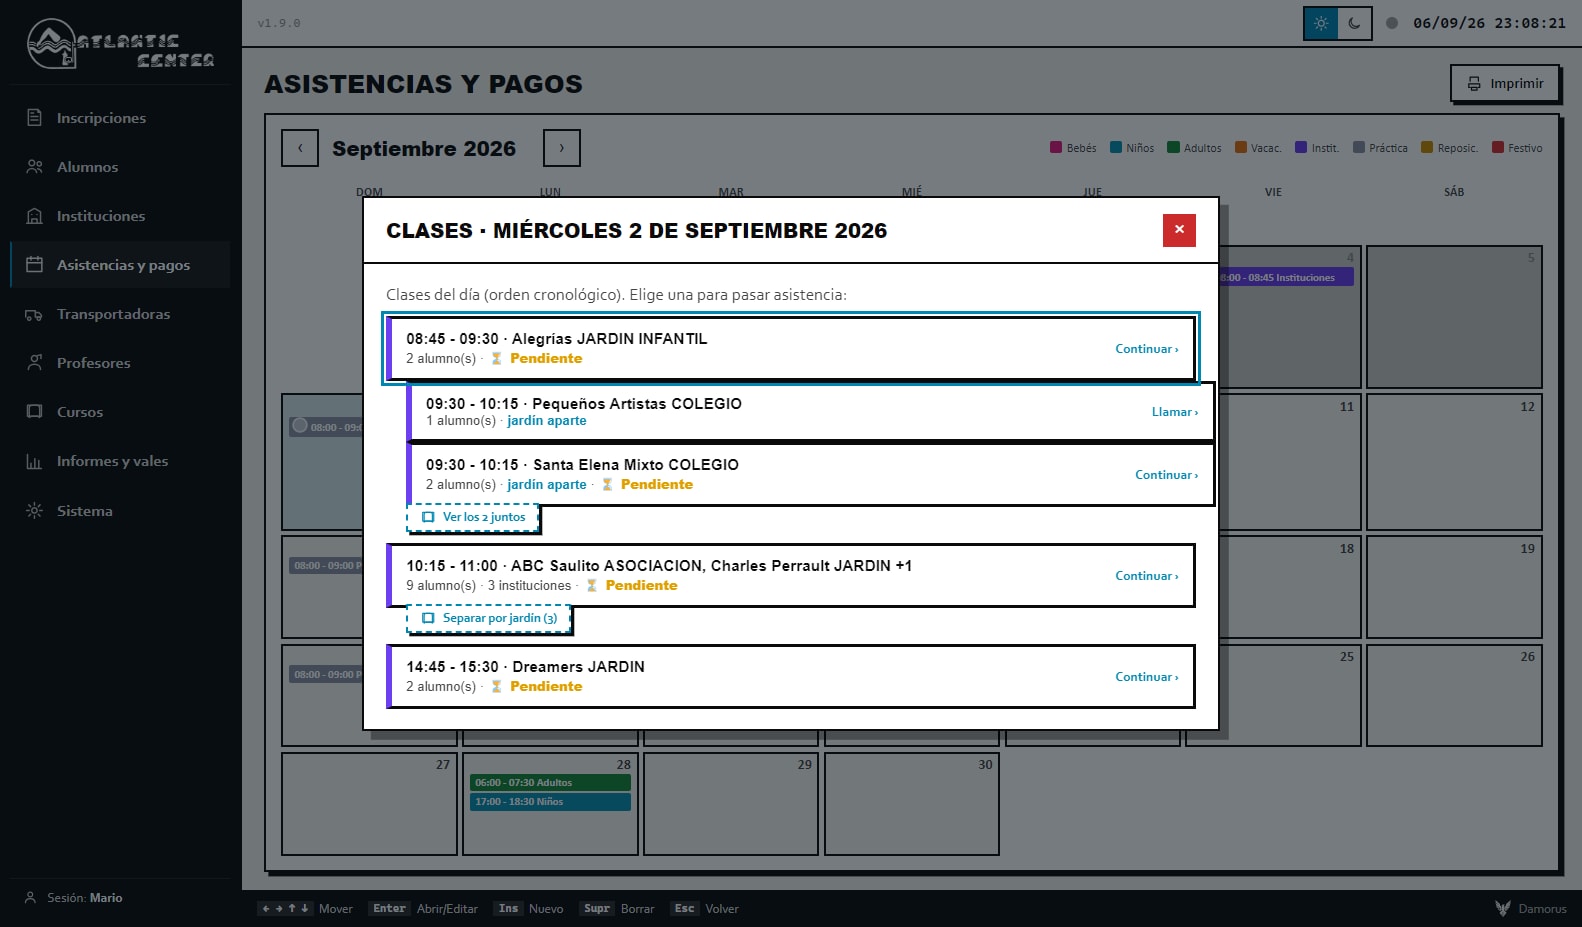1582x927 pixels.
Task: Click Llamar for Pequeños Artistas COLEGIO
Action: (1174, 412)
